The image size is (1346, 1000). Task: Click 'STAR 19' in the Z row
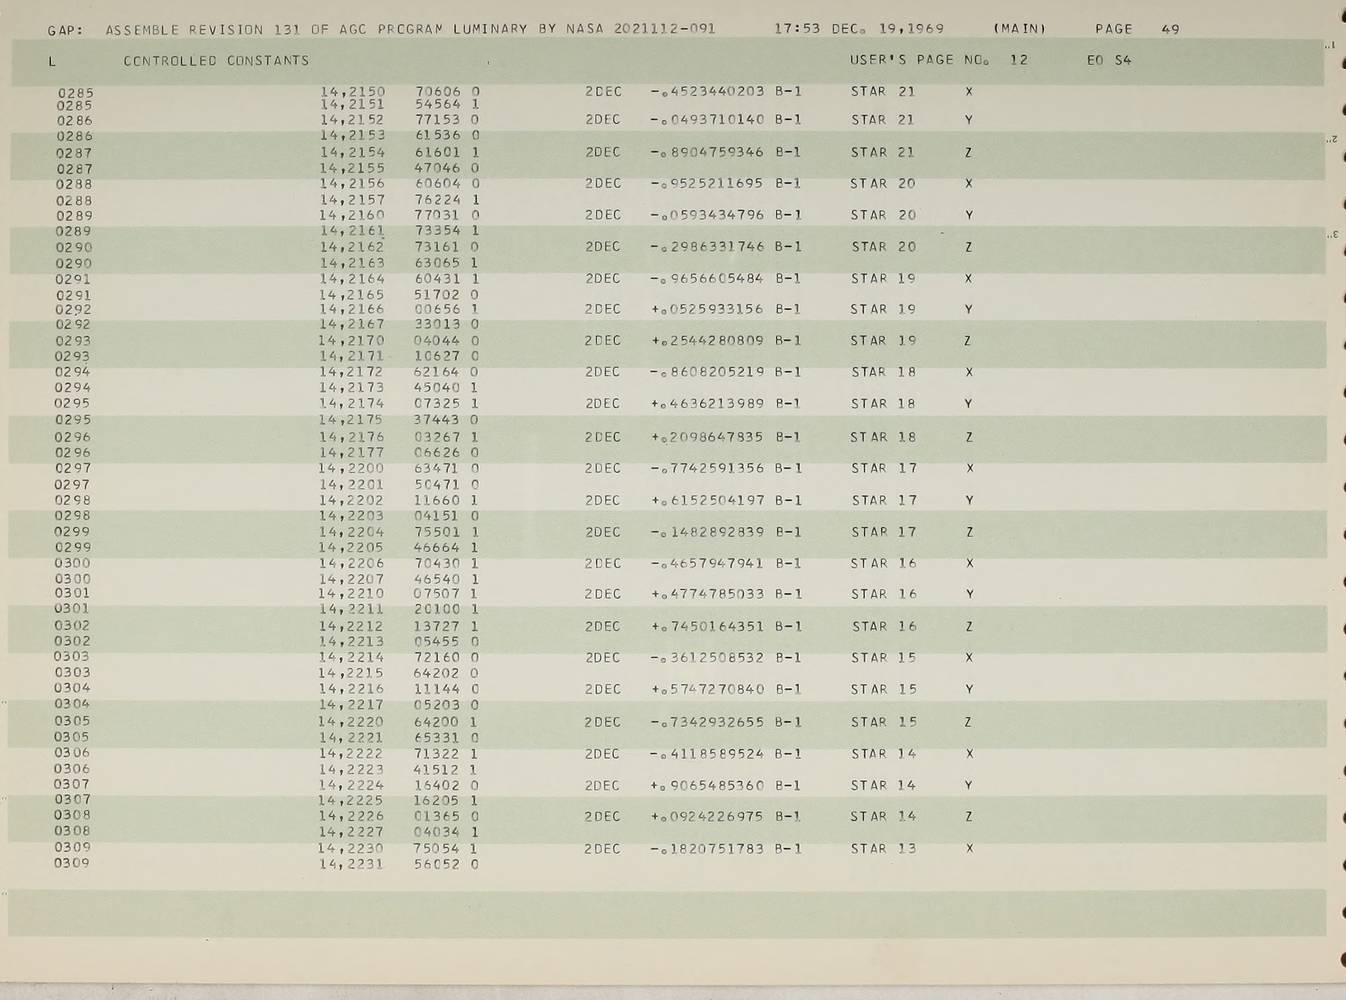pos(883,340)
